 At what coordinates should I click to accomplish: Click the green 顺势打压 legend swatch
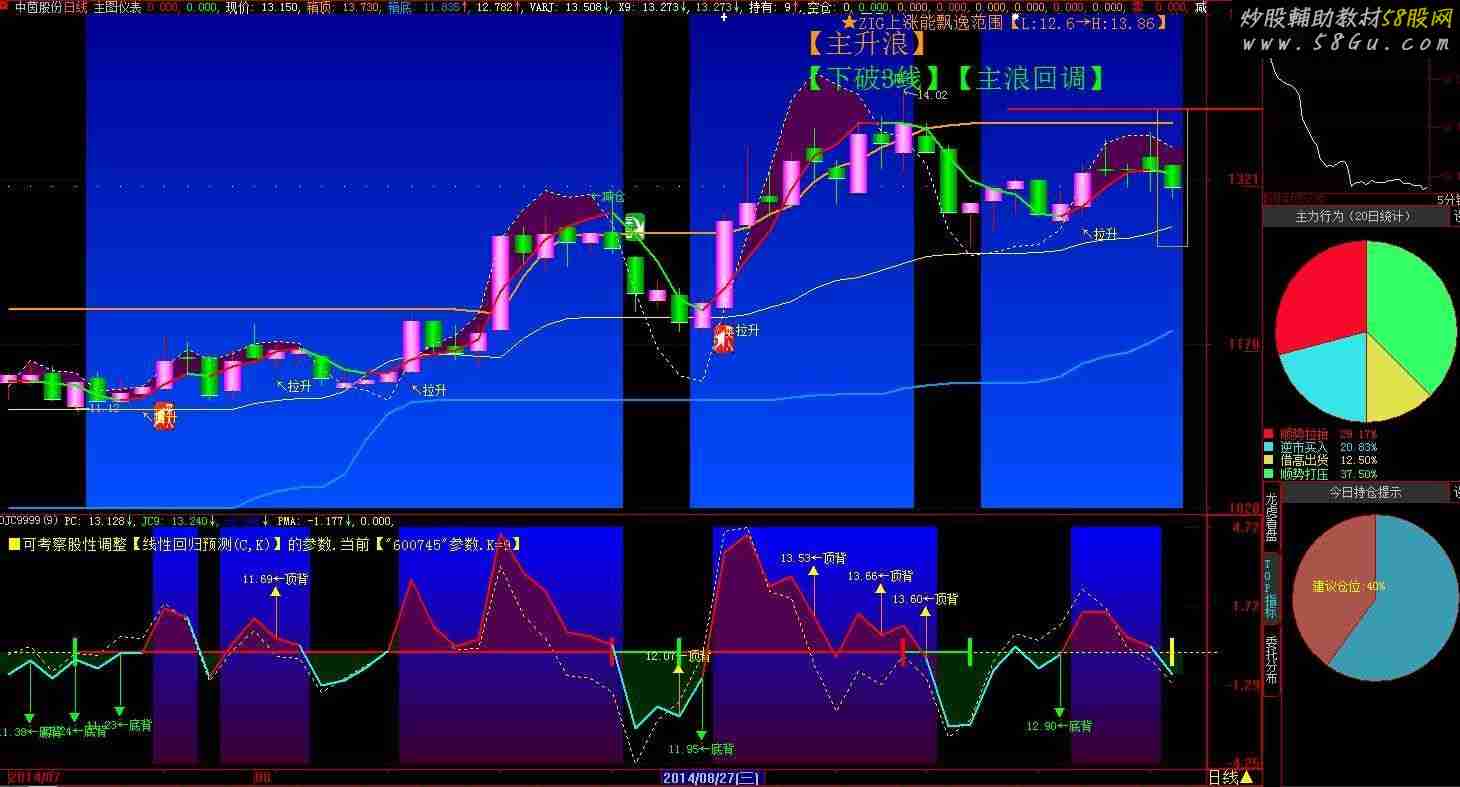pyautogui.click(x=1270, y=474)
